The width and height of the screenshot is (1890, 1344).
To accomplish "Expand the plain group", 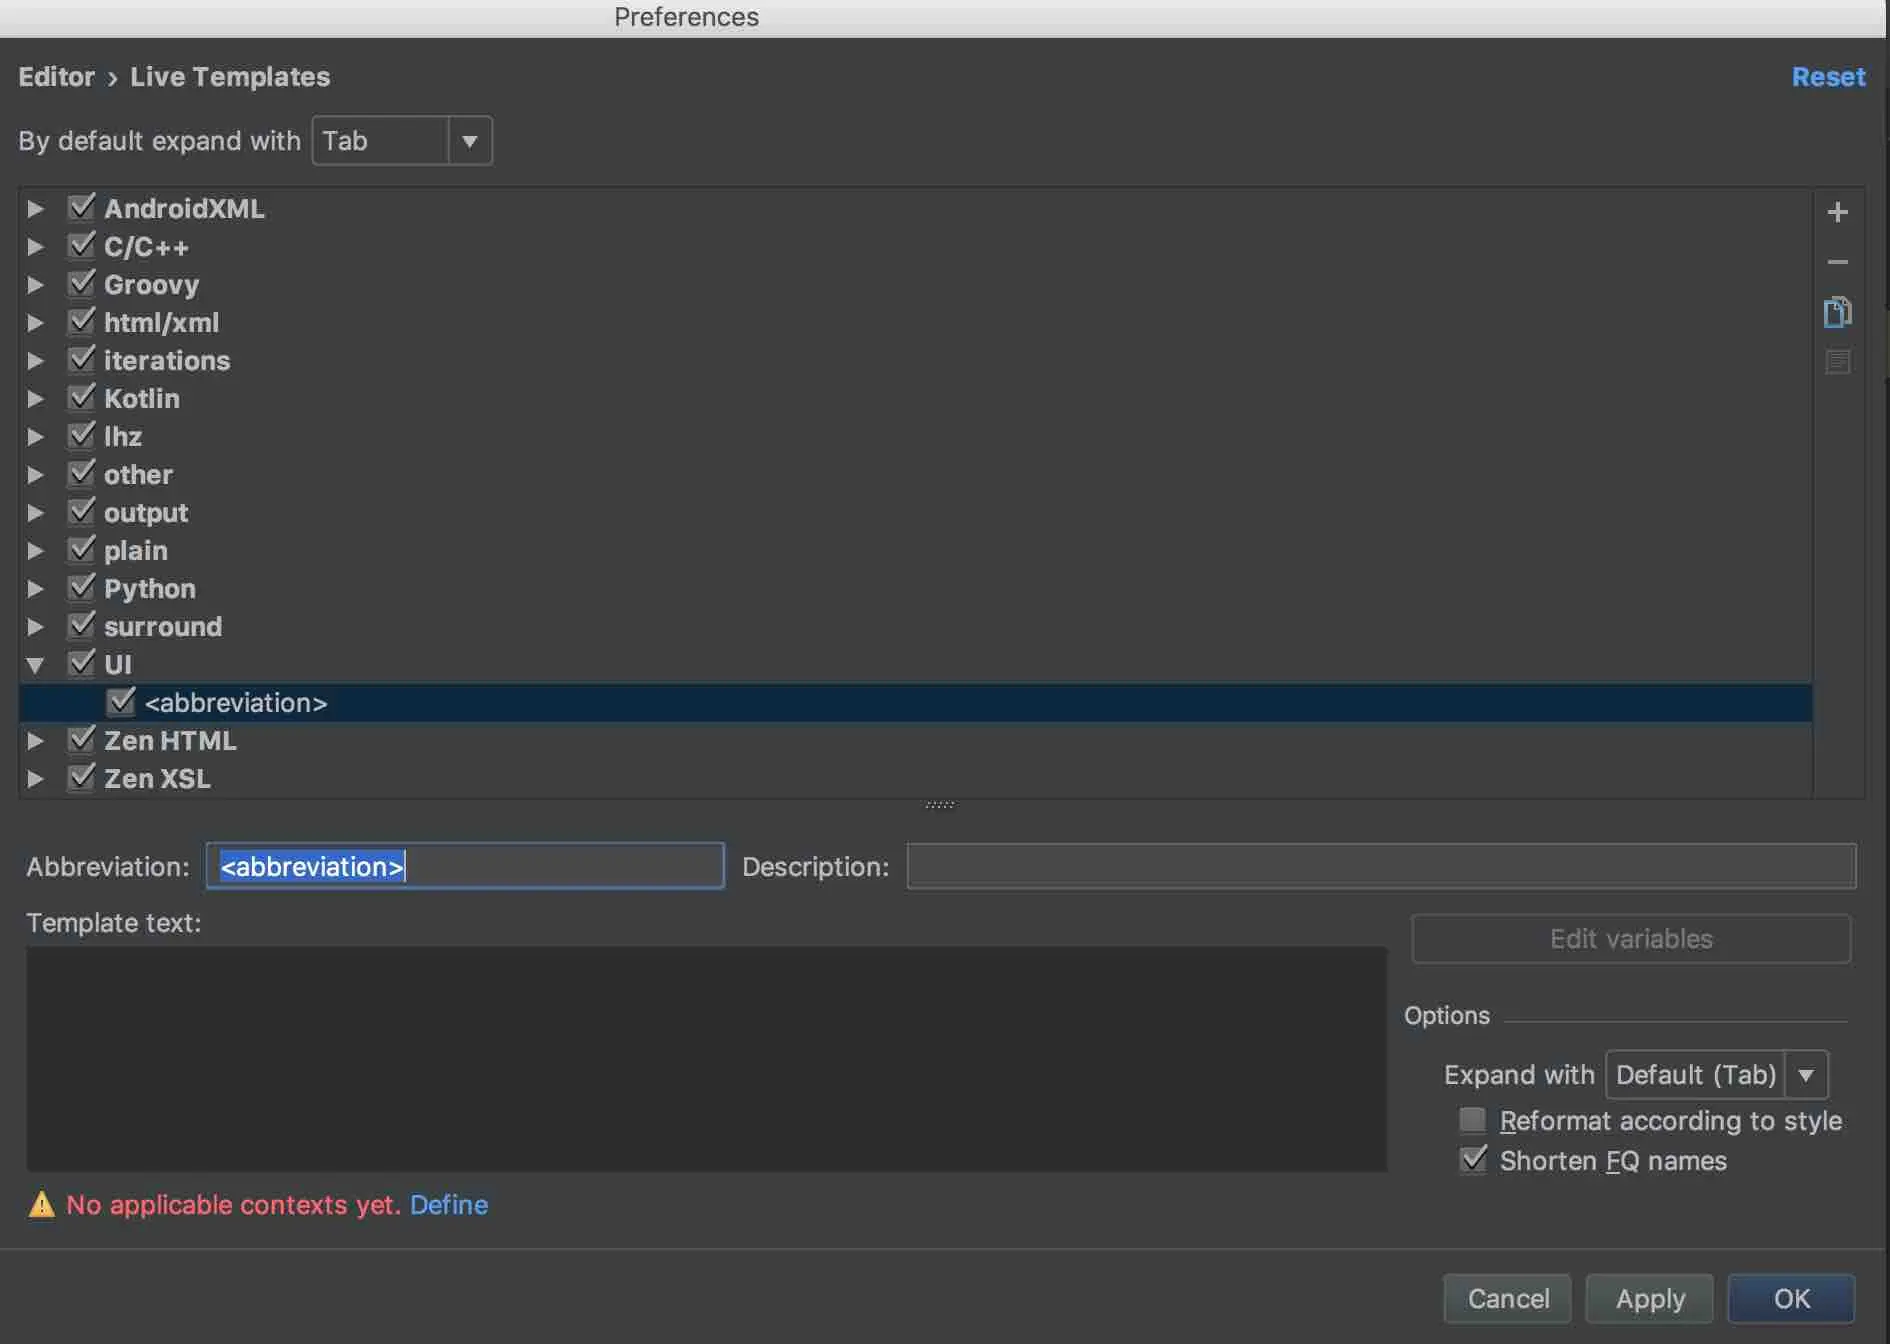I will (x=35, y=551).
